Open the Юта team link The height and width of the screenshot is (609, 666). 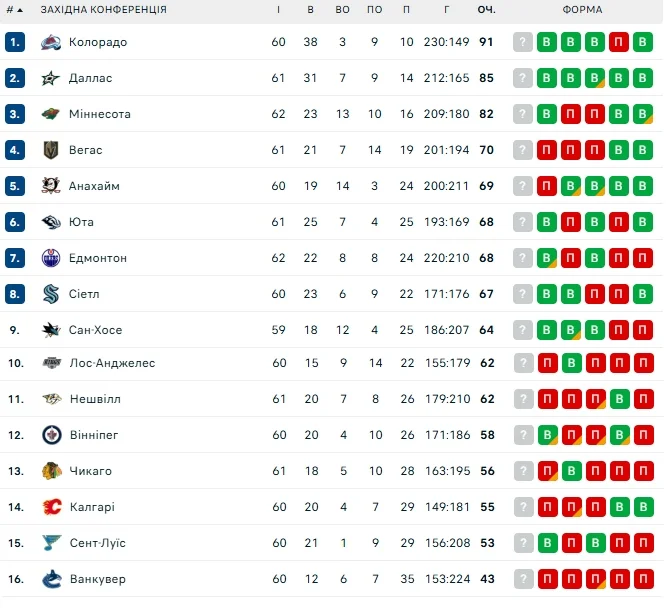(x=81, y=222)
